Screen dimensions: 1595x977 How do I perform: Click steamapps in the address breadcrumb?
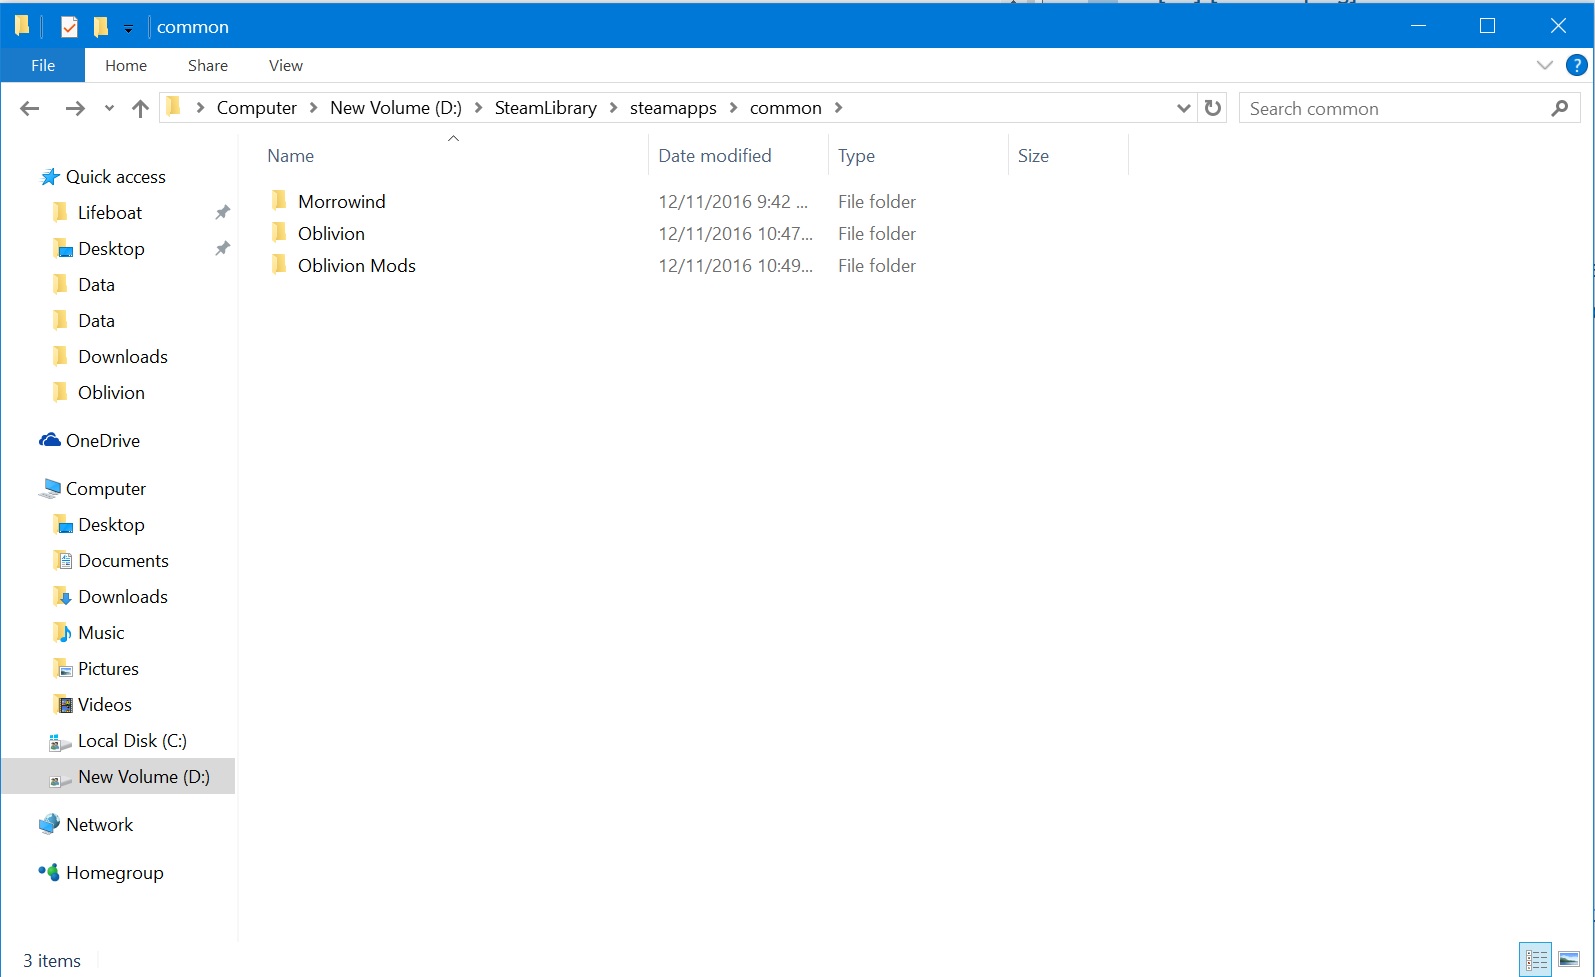(x=673, y=108)
